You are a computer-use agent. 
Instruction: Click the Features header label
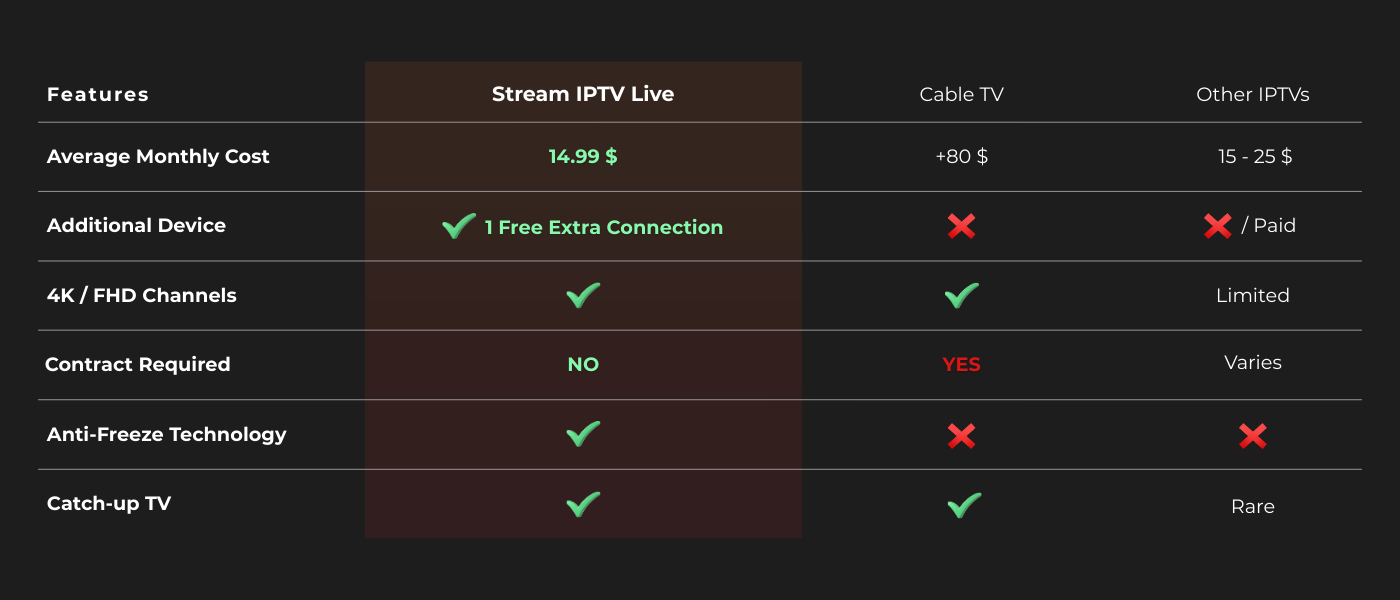98,95
